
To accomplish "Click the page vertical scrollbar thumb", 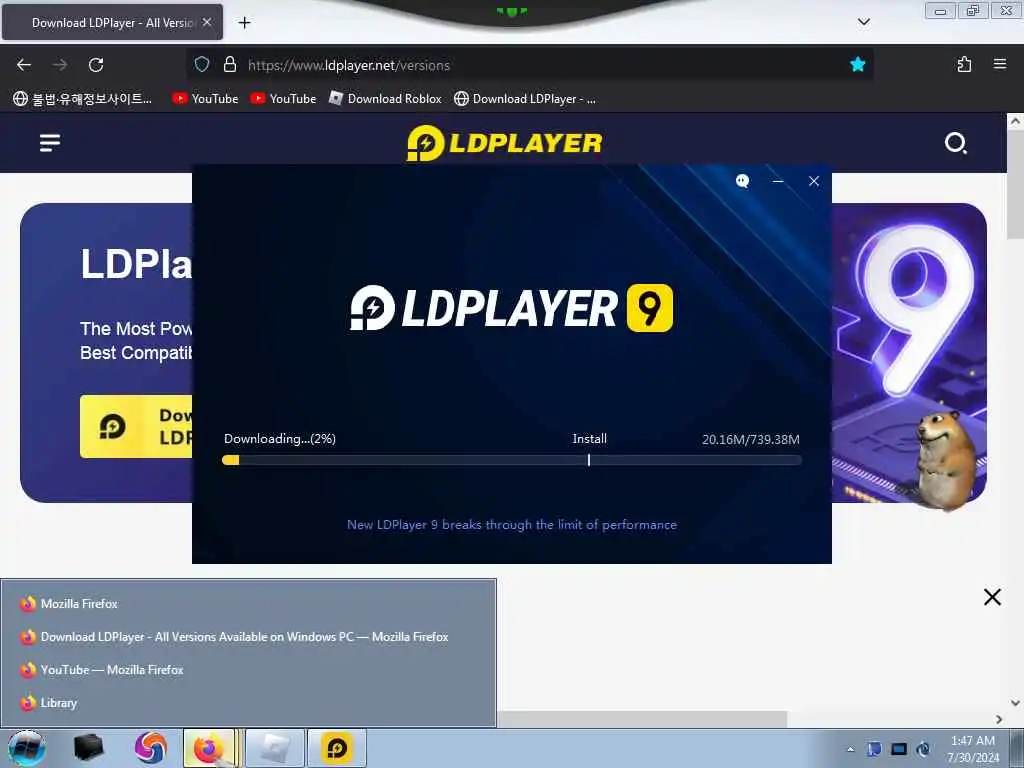I will click(x=1015, y=184).
